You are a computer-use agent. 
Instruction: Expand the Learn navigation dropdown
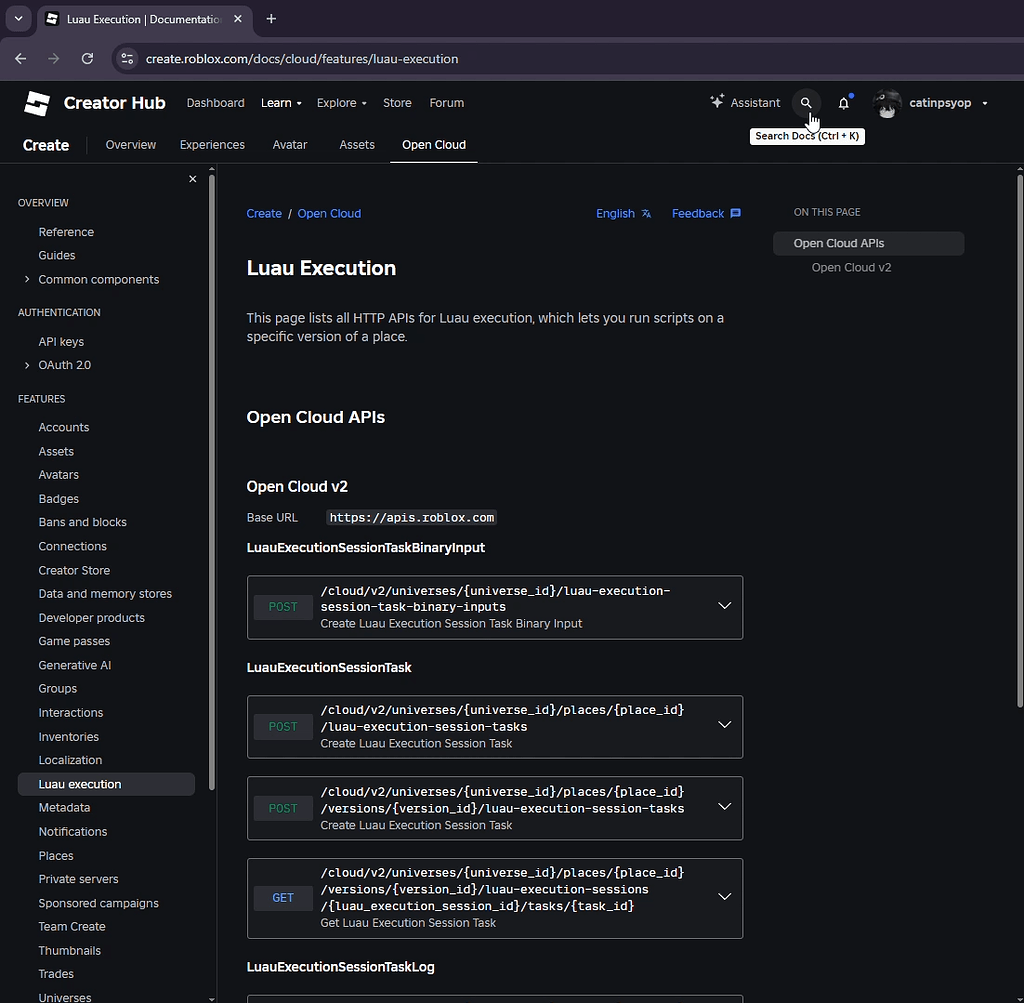[281, 102]
